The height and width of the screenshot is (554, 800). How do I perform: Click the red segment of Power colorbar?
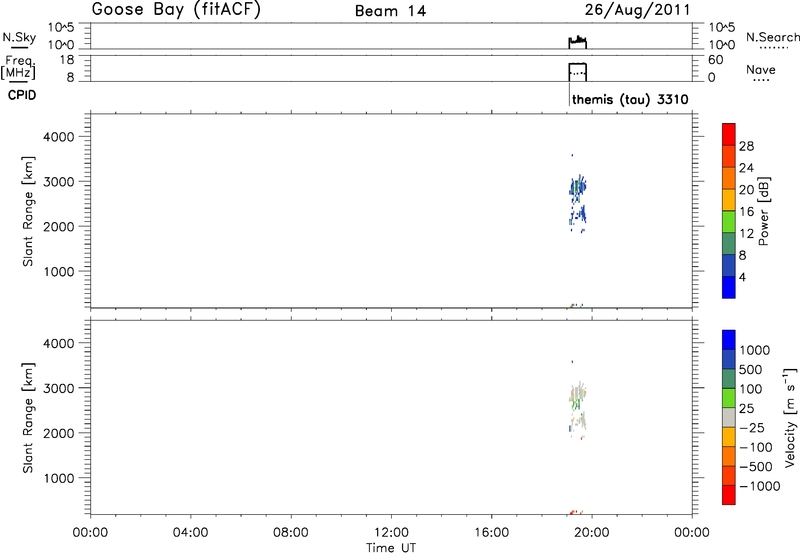tap(729, 129)
